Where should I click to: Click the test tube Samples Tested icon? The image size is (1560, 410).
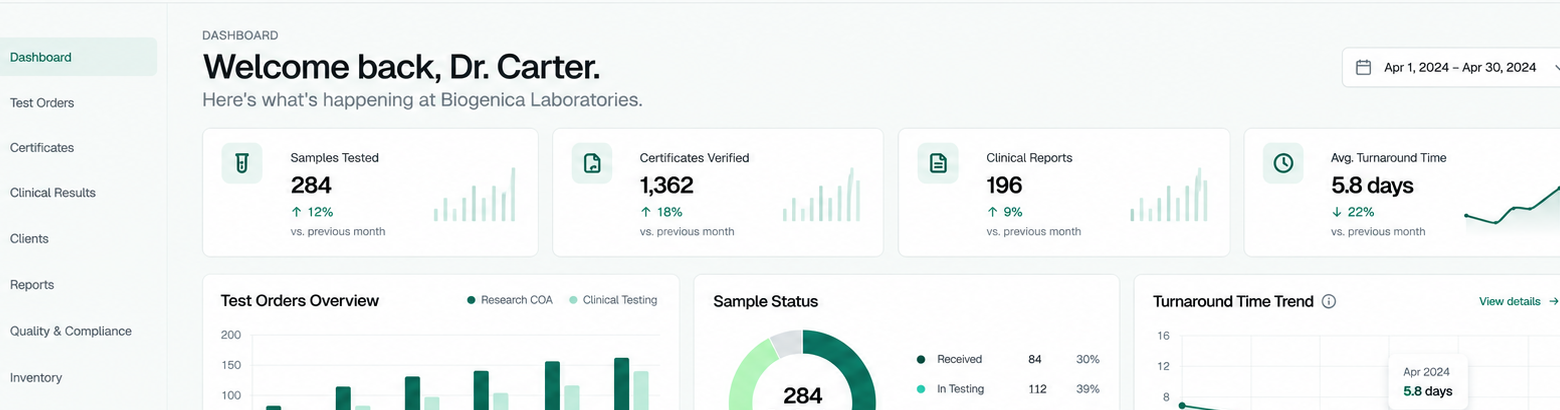point(242,163)
